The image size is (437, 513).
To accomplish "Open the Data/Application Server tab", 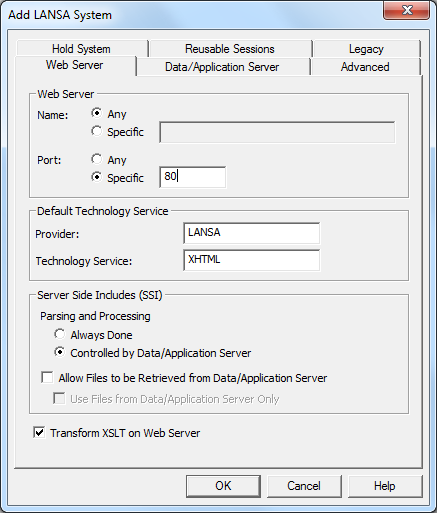I will pyautogui.click(x=222, y=67).
